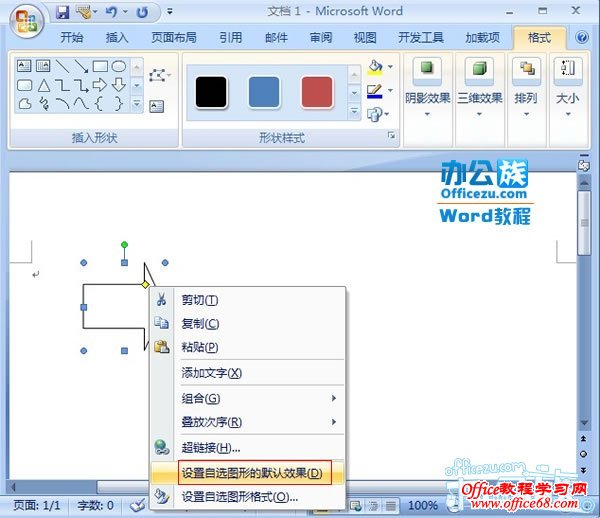600x518 pixels.
Task: Open the 开发工具 tab
Action: (421, 37)
